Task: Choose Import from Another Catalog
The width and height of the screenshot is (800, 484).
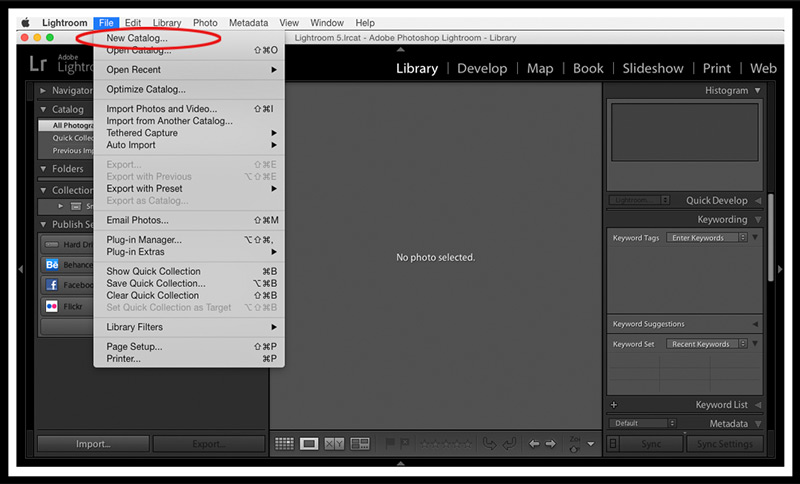Action: tap(189, 121)
